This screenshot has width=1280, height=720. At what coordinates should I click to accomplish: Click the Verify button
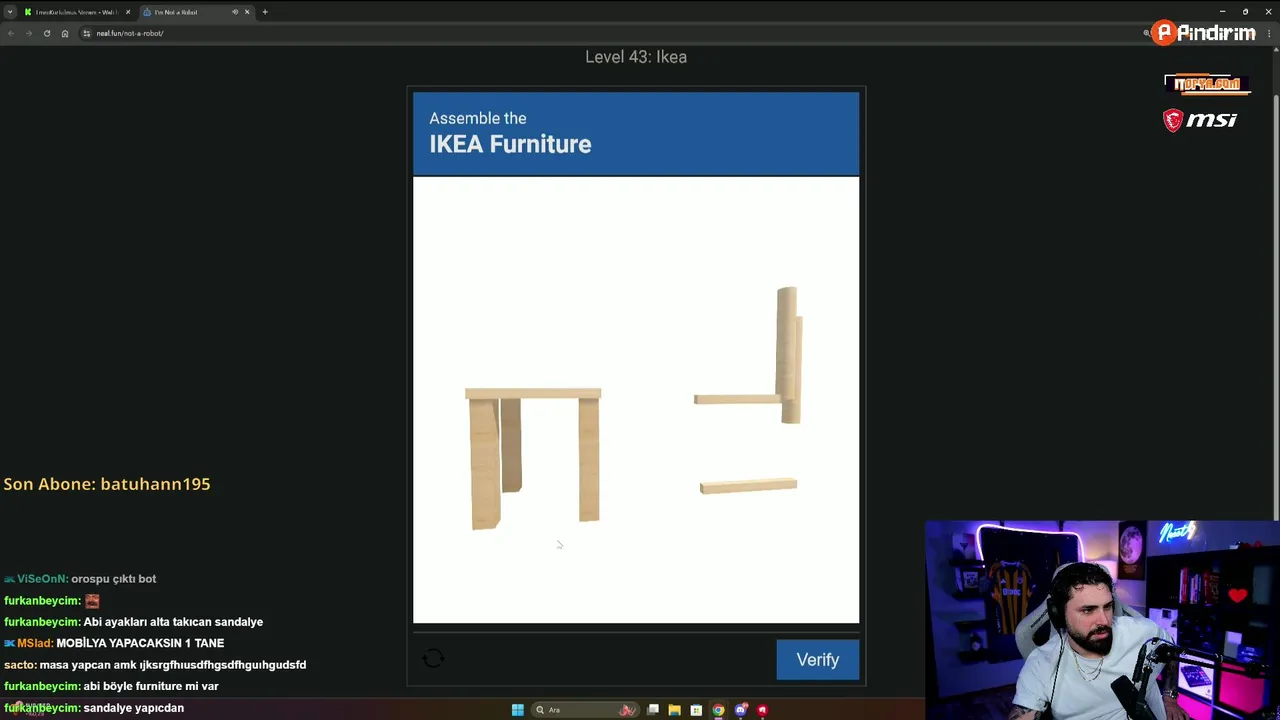817,659
